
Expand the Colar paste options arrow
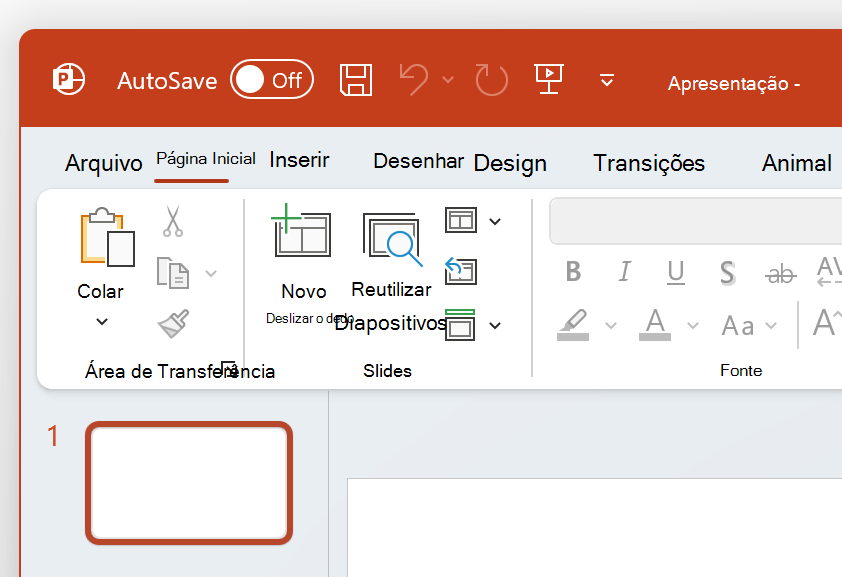click(101, 322)
